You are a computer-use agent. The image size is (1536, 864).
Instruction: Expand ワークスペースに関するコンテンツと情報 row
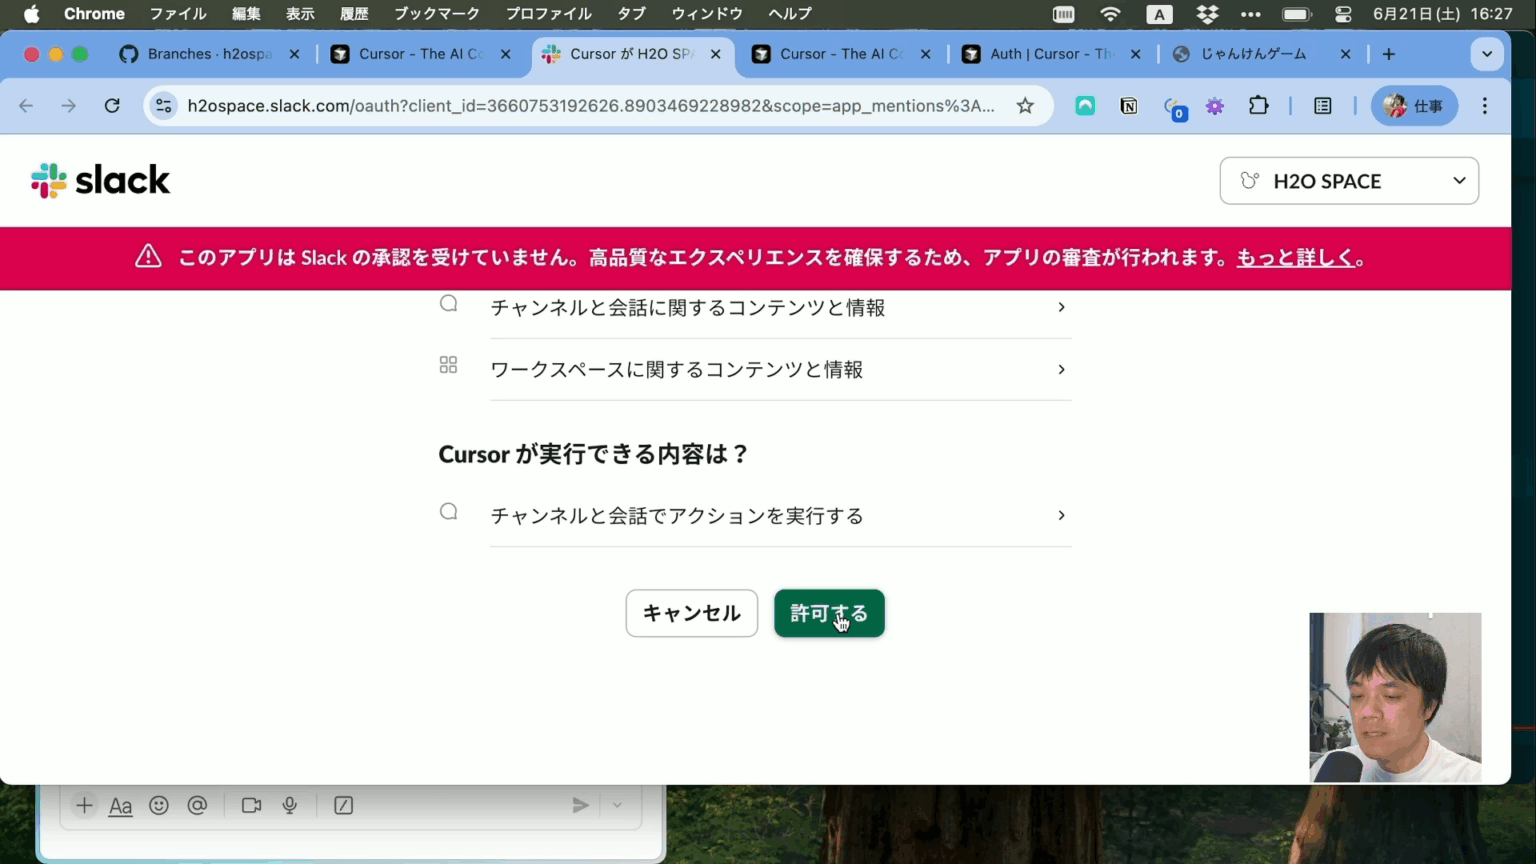1061,369
